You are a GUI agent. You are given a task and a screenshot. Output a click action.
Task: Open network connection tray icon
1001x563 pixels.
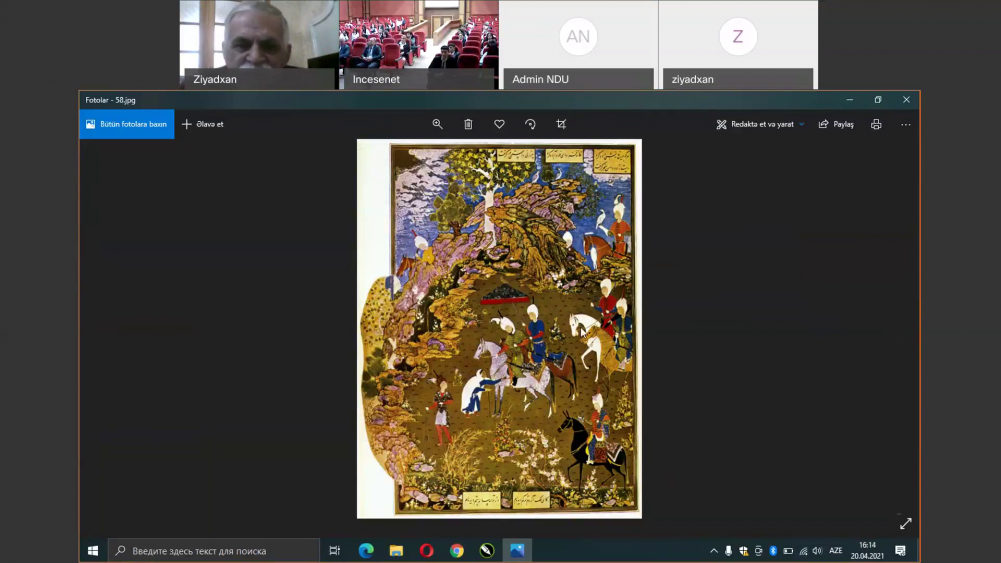[x=803, y=550]
